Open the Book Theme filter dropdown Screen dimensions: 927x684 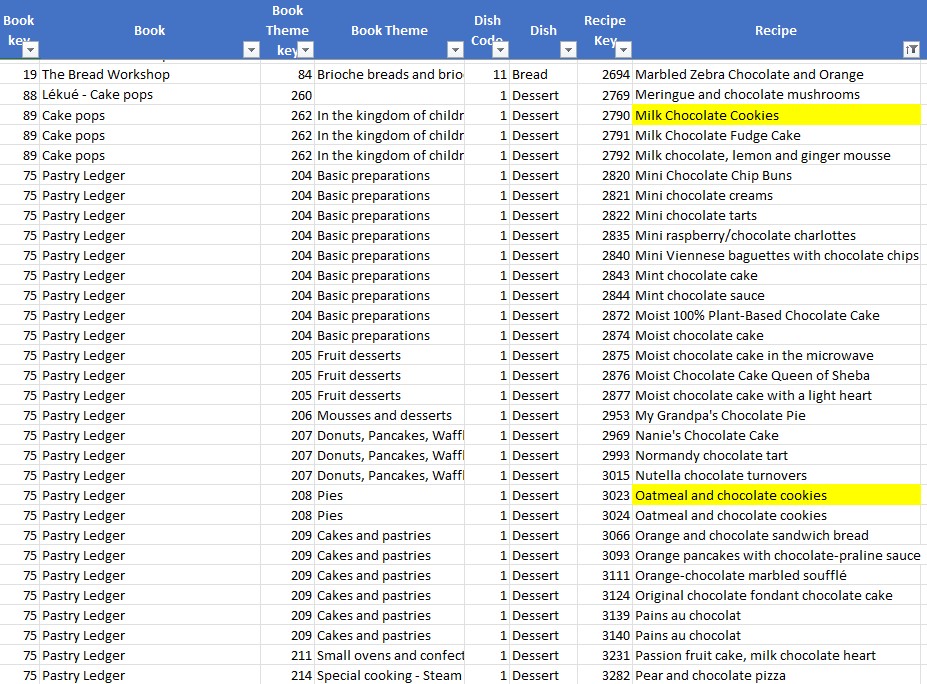[x=455, y=50]
